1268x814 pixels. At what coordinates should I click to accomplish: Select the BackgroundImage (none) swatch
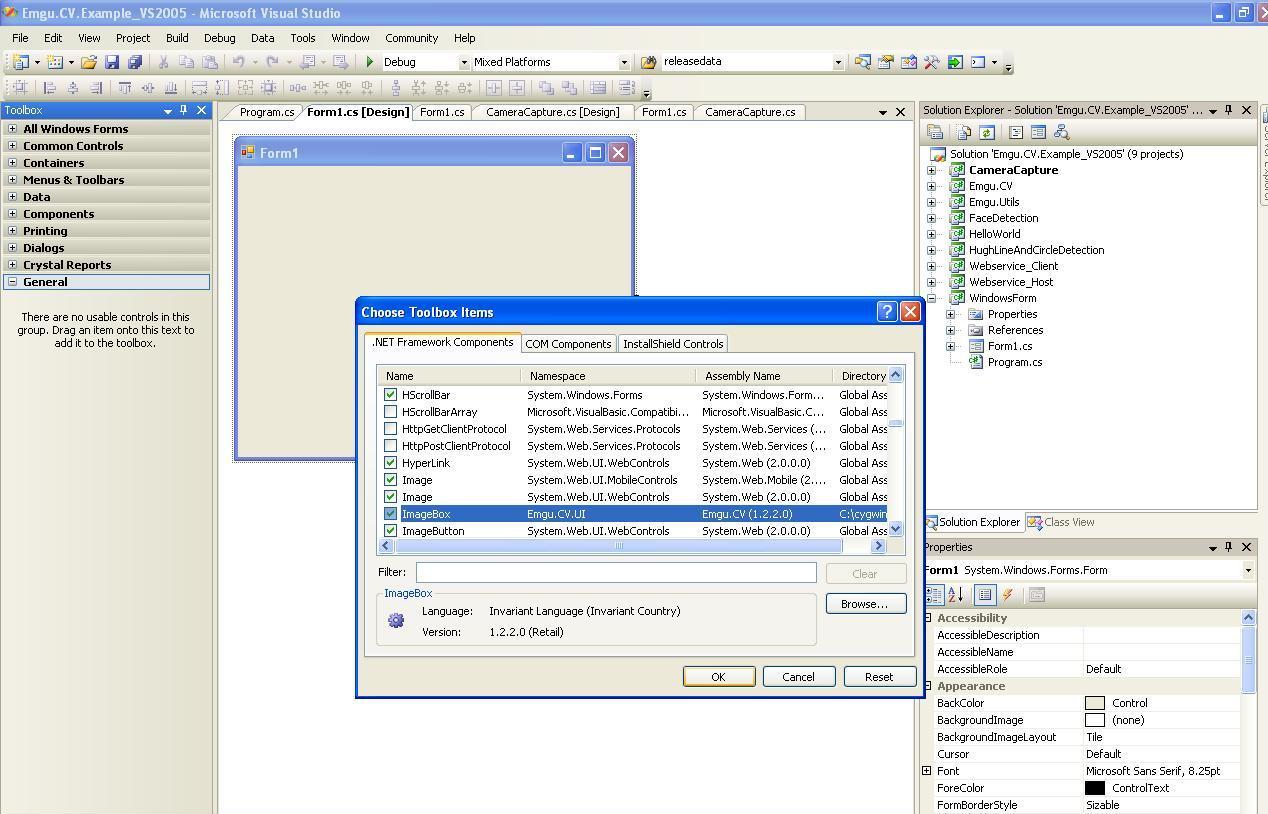point(1095,720)
